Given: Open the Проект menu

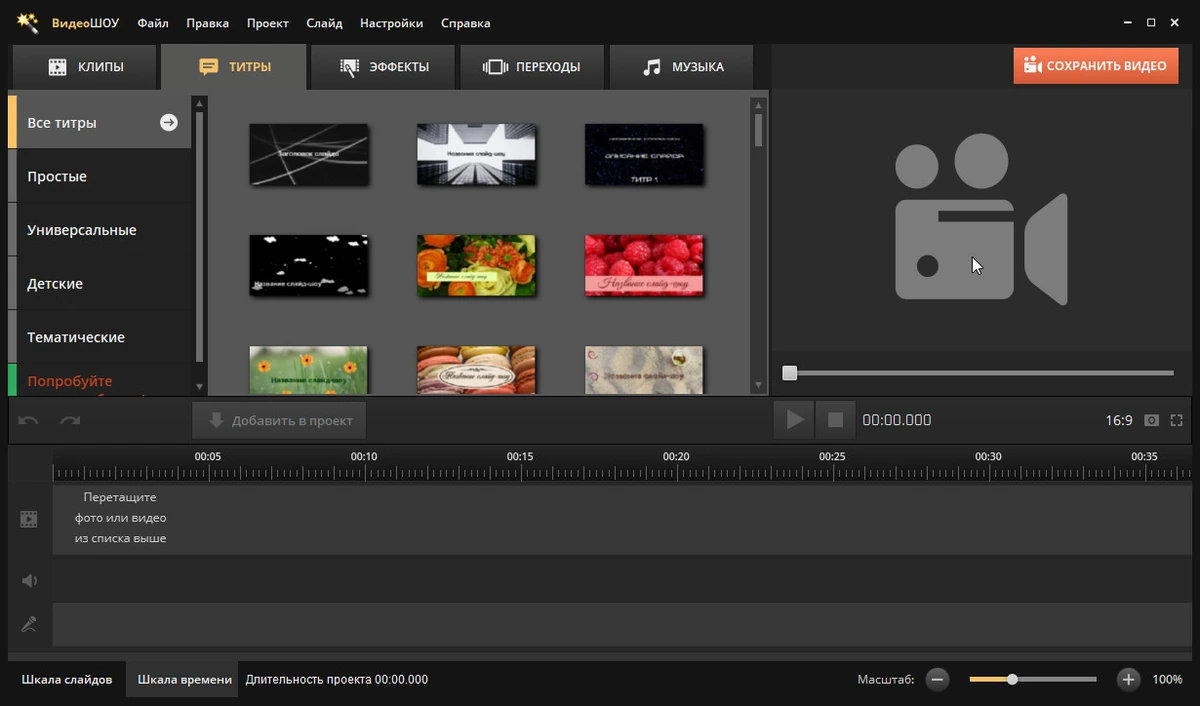Looking at the screenshot, I should 268,23.
